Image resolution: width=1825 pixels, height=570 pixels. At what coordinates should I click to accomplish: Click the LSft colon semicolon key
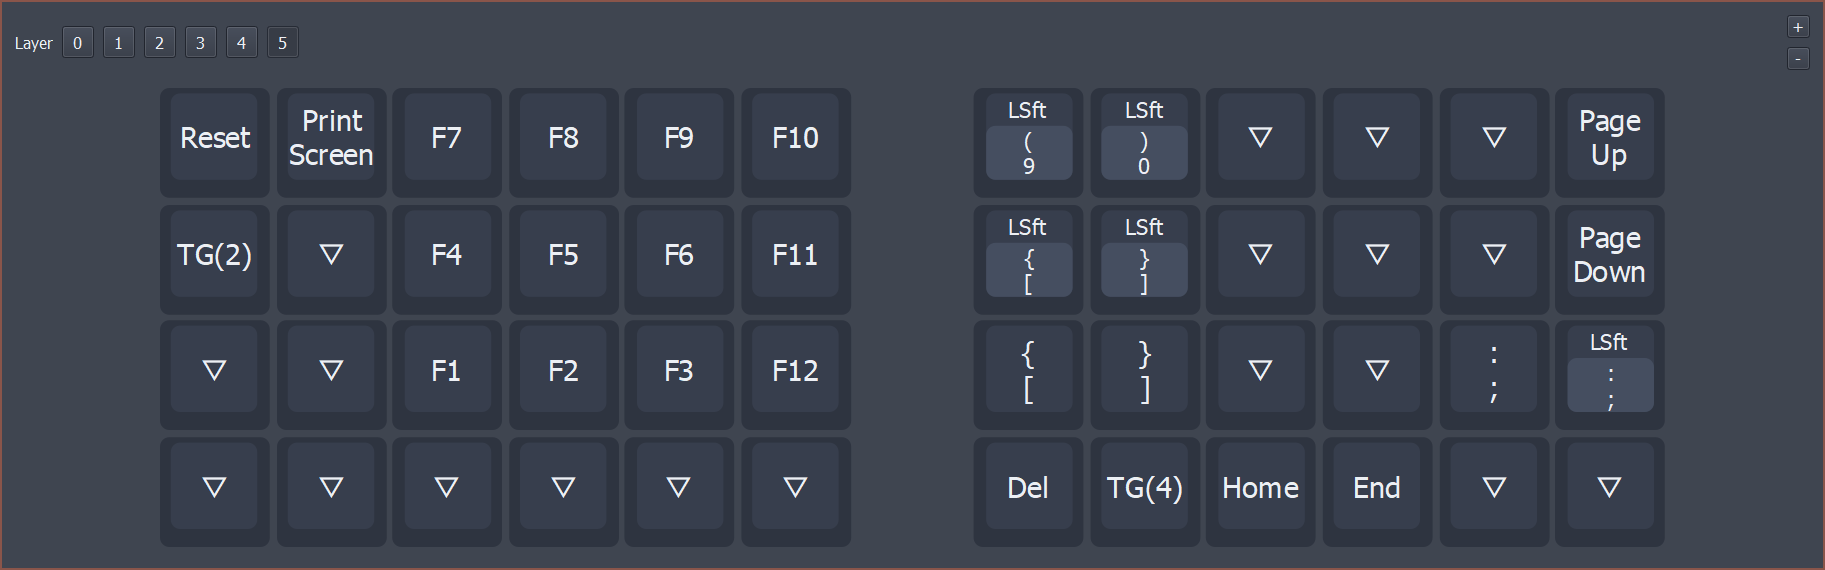[1609, 373]
